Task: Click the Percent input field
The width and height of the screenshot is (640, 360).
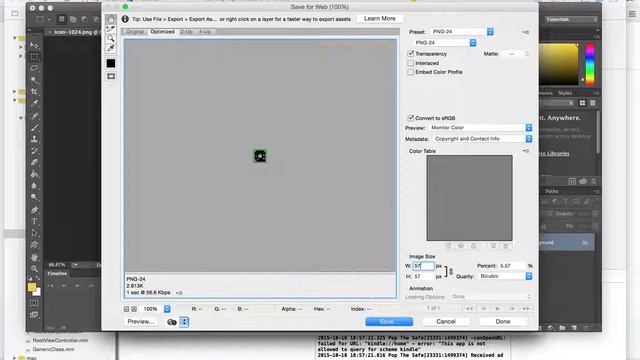Action: coord(513,266)
